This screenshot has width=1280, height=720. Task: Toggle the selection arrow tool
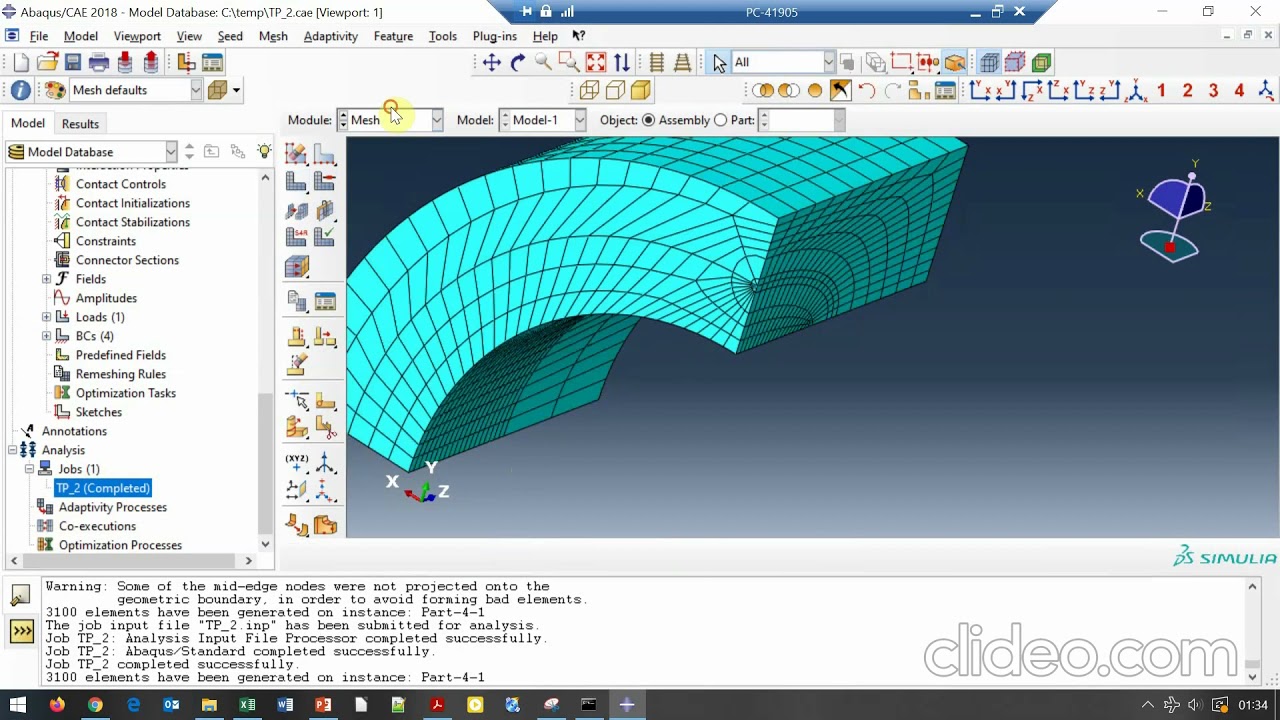tap(719, 63)
